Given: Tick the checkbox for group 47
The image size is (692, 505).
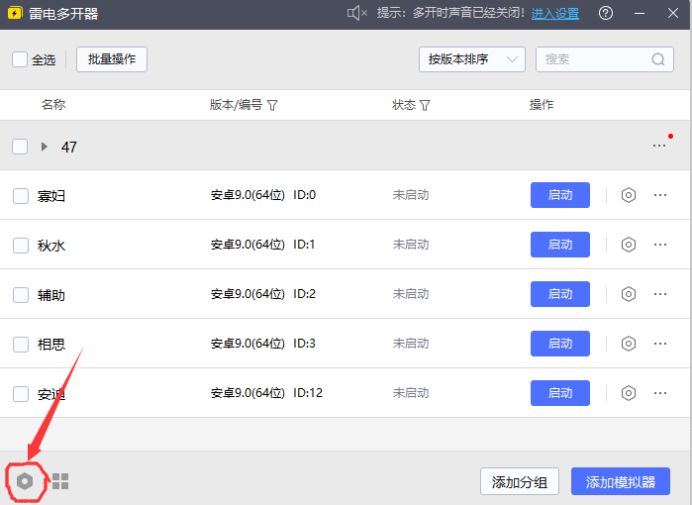Looking at the screenshot, I should pos(20,146).
